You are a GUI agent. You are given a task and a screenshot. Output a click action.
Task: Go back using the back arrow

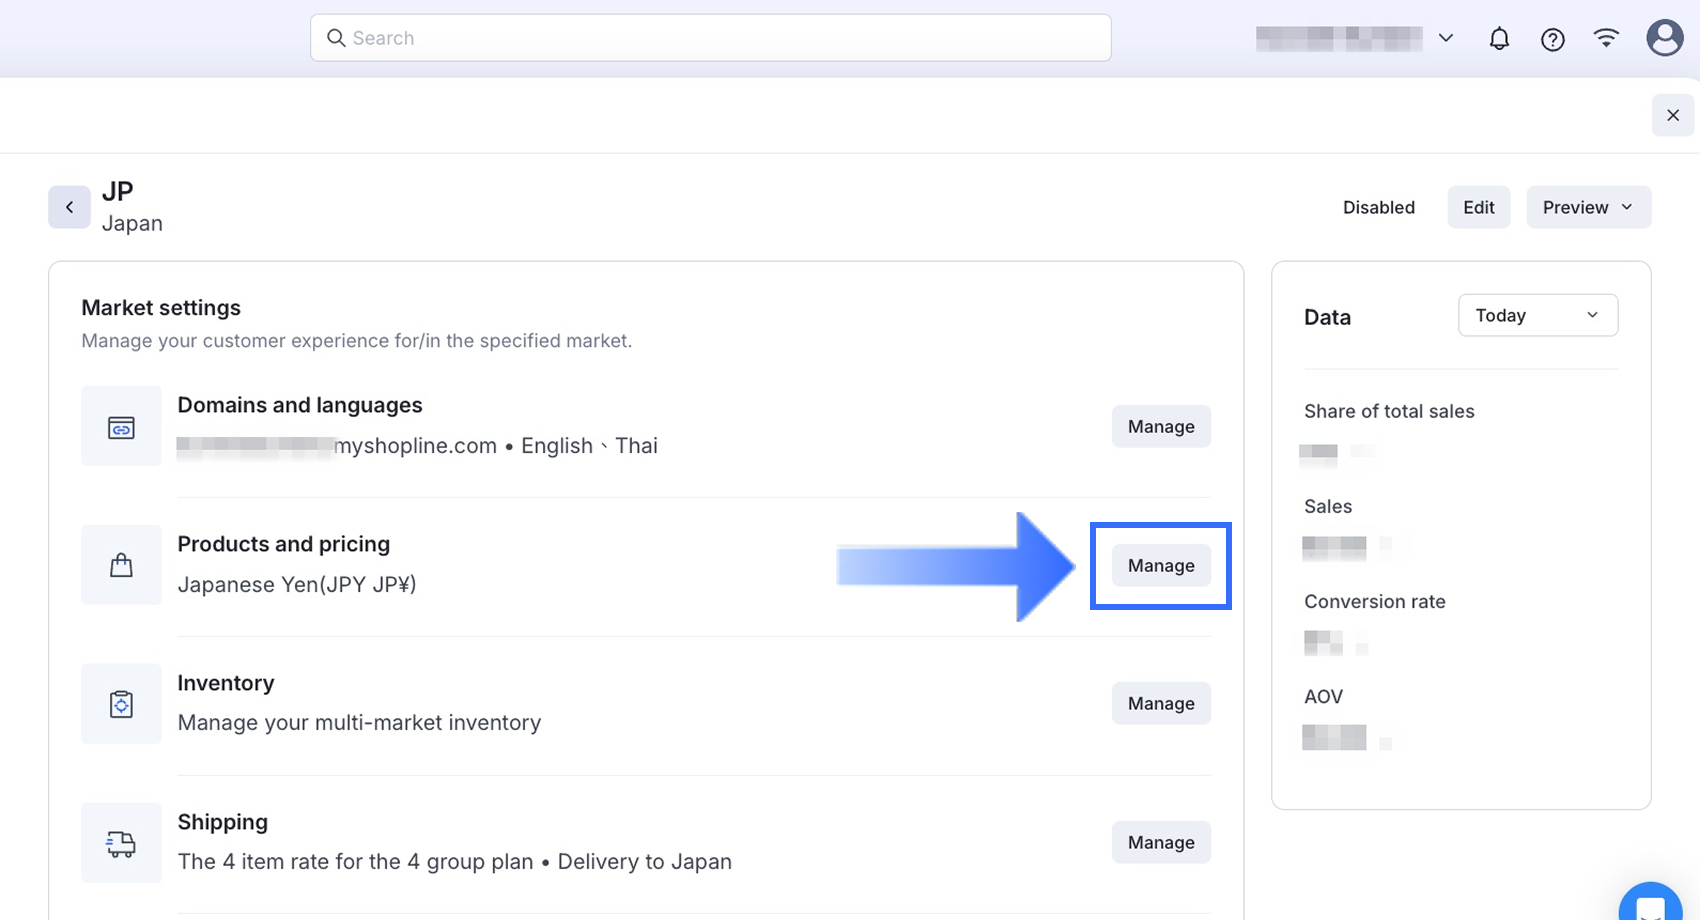pos(69,207)
